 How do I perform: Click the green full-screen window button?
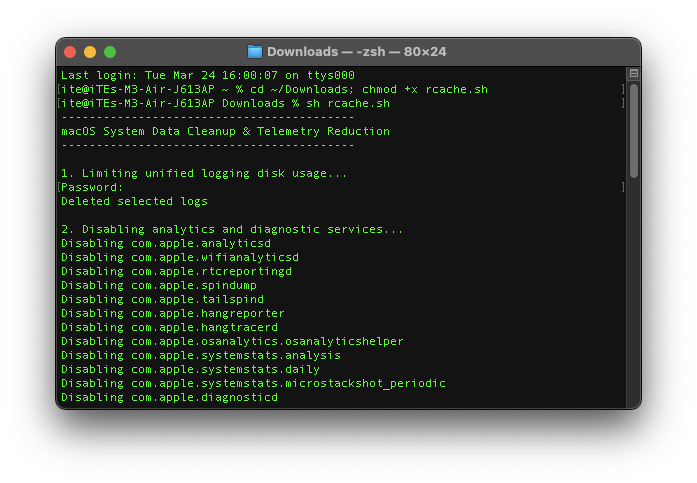(x=110, y=52)
